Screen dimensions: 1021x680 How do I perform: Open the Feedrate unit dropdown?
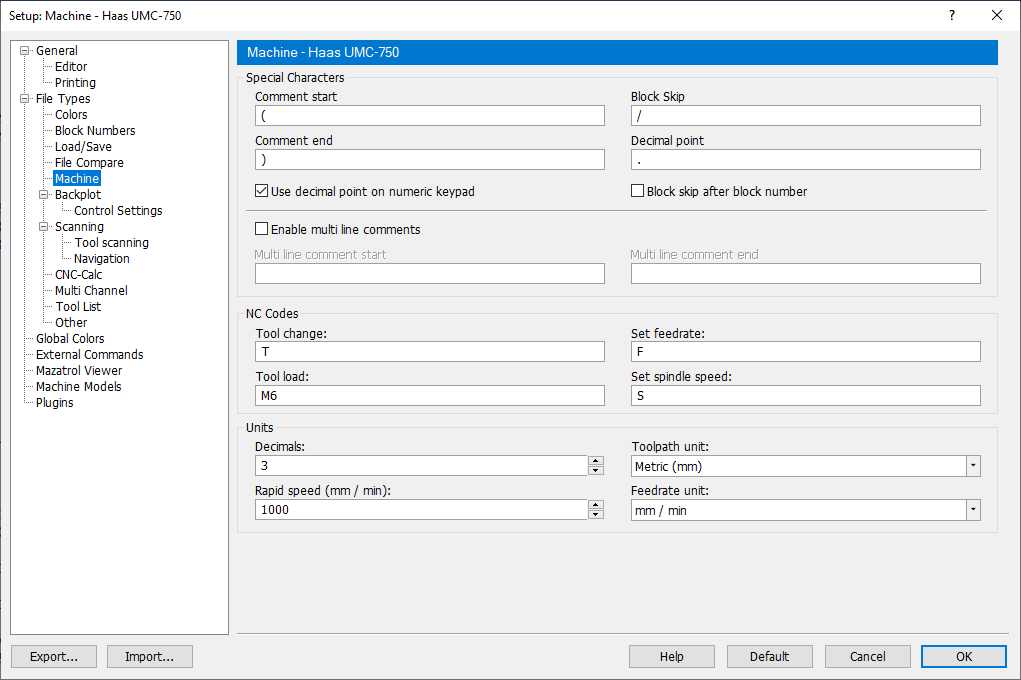click(972, 510)
